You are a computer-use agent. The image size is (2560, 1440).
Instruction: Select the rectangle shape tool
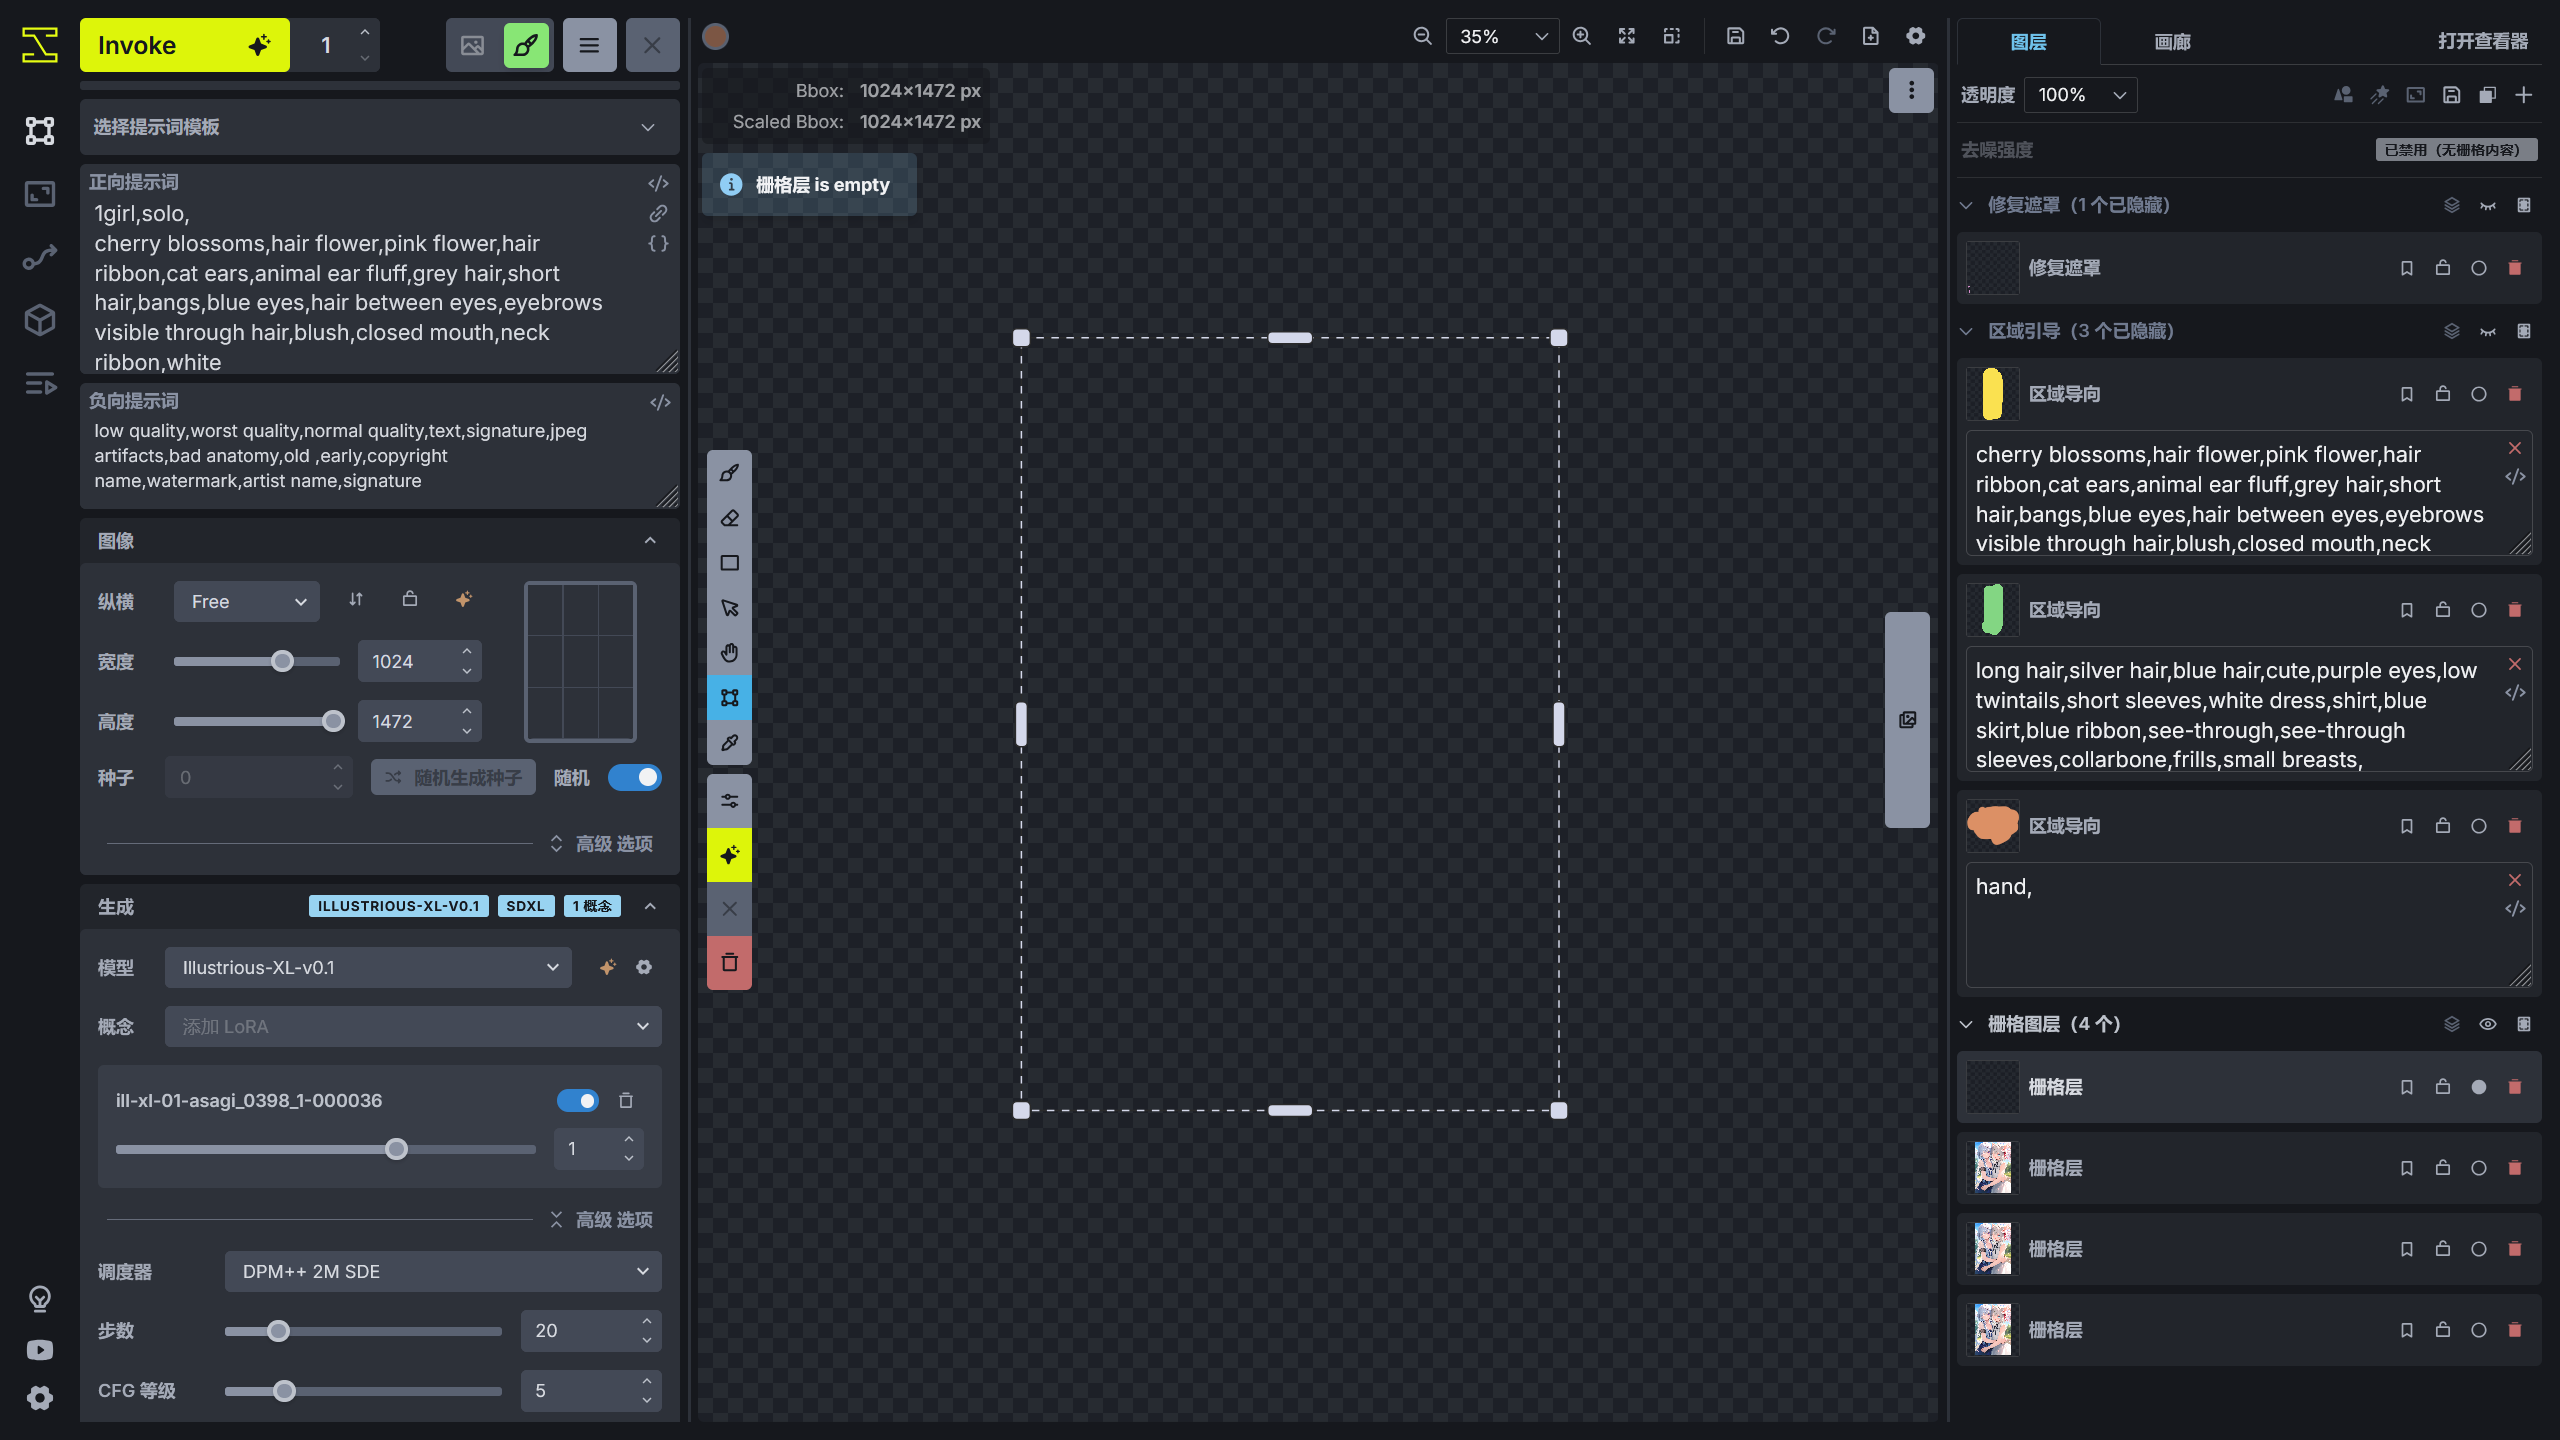[x=729, y=563]
